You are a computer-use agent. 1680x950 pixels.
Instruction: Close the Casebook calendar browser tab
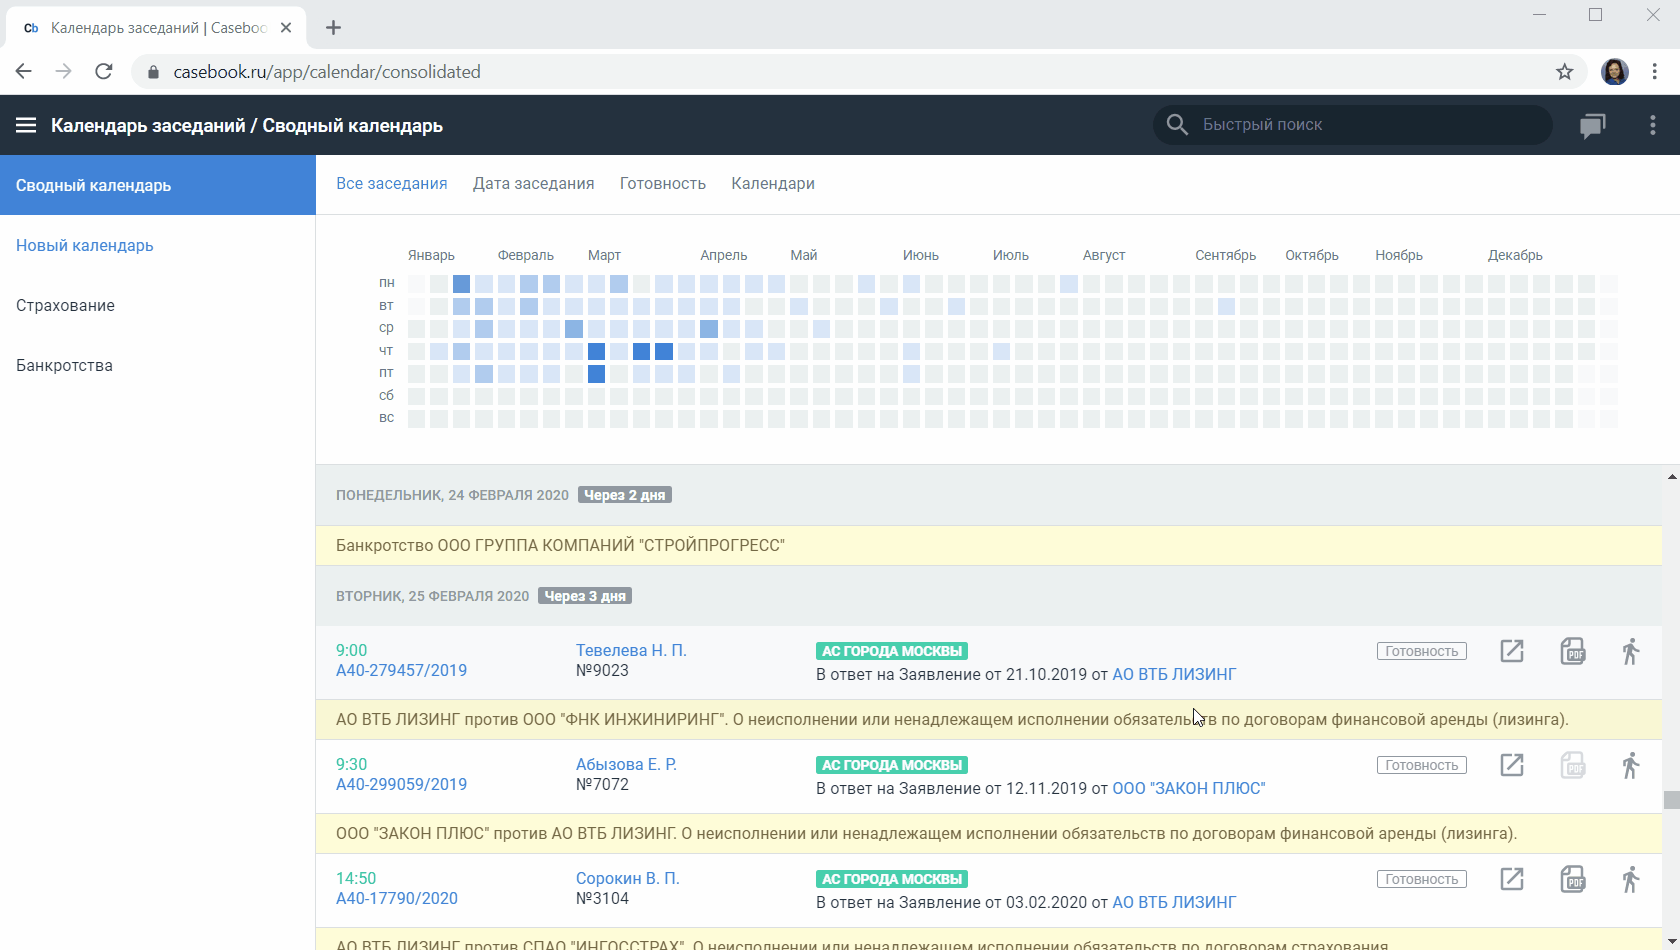[x=286, y=28]
